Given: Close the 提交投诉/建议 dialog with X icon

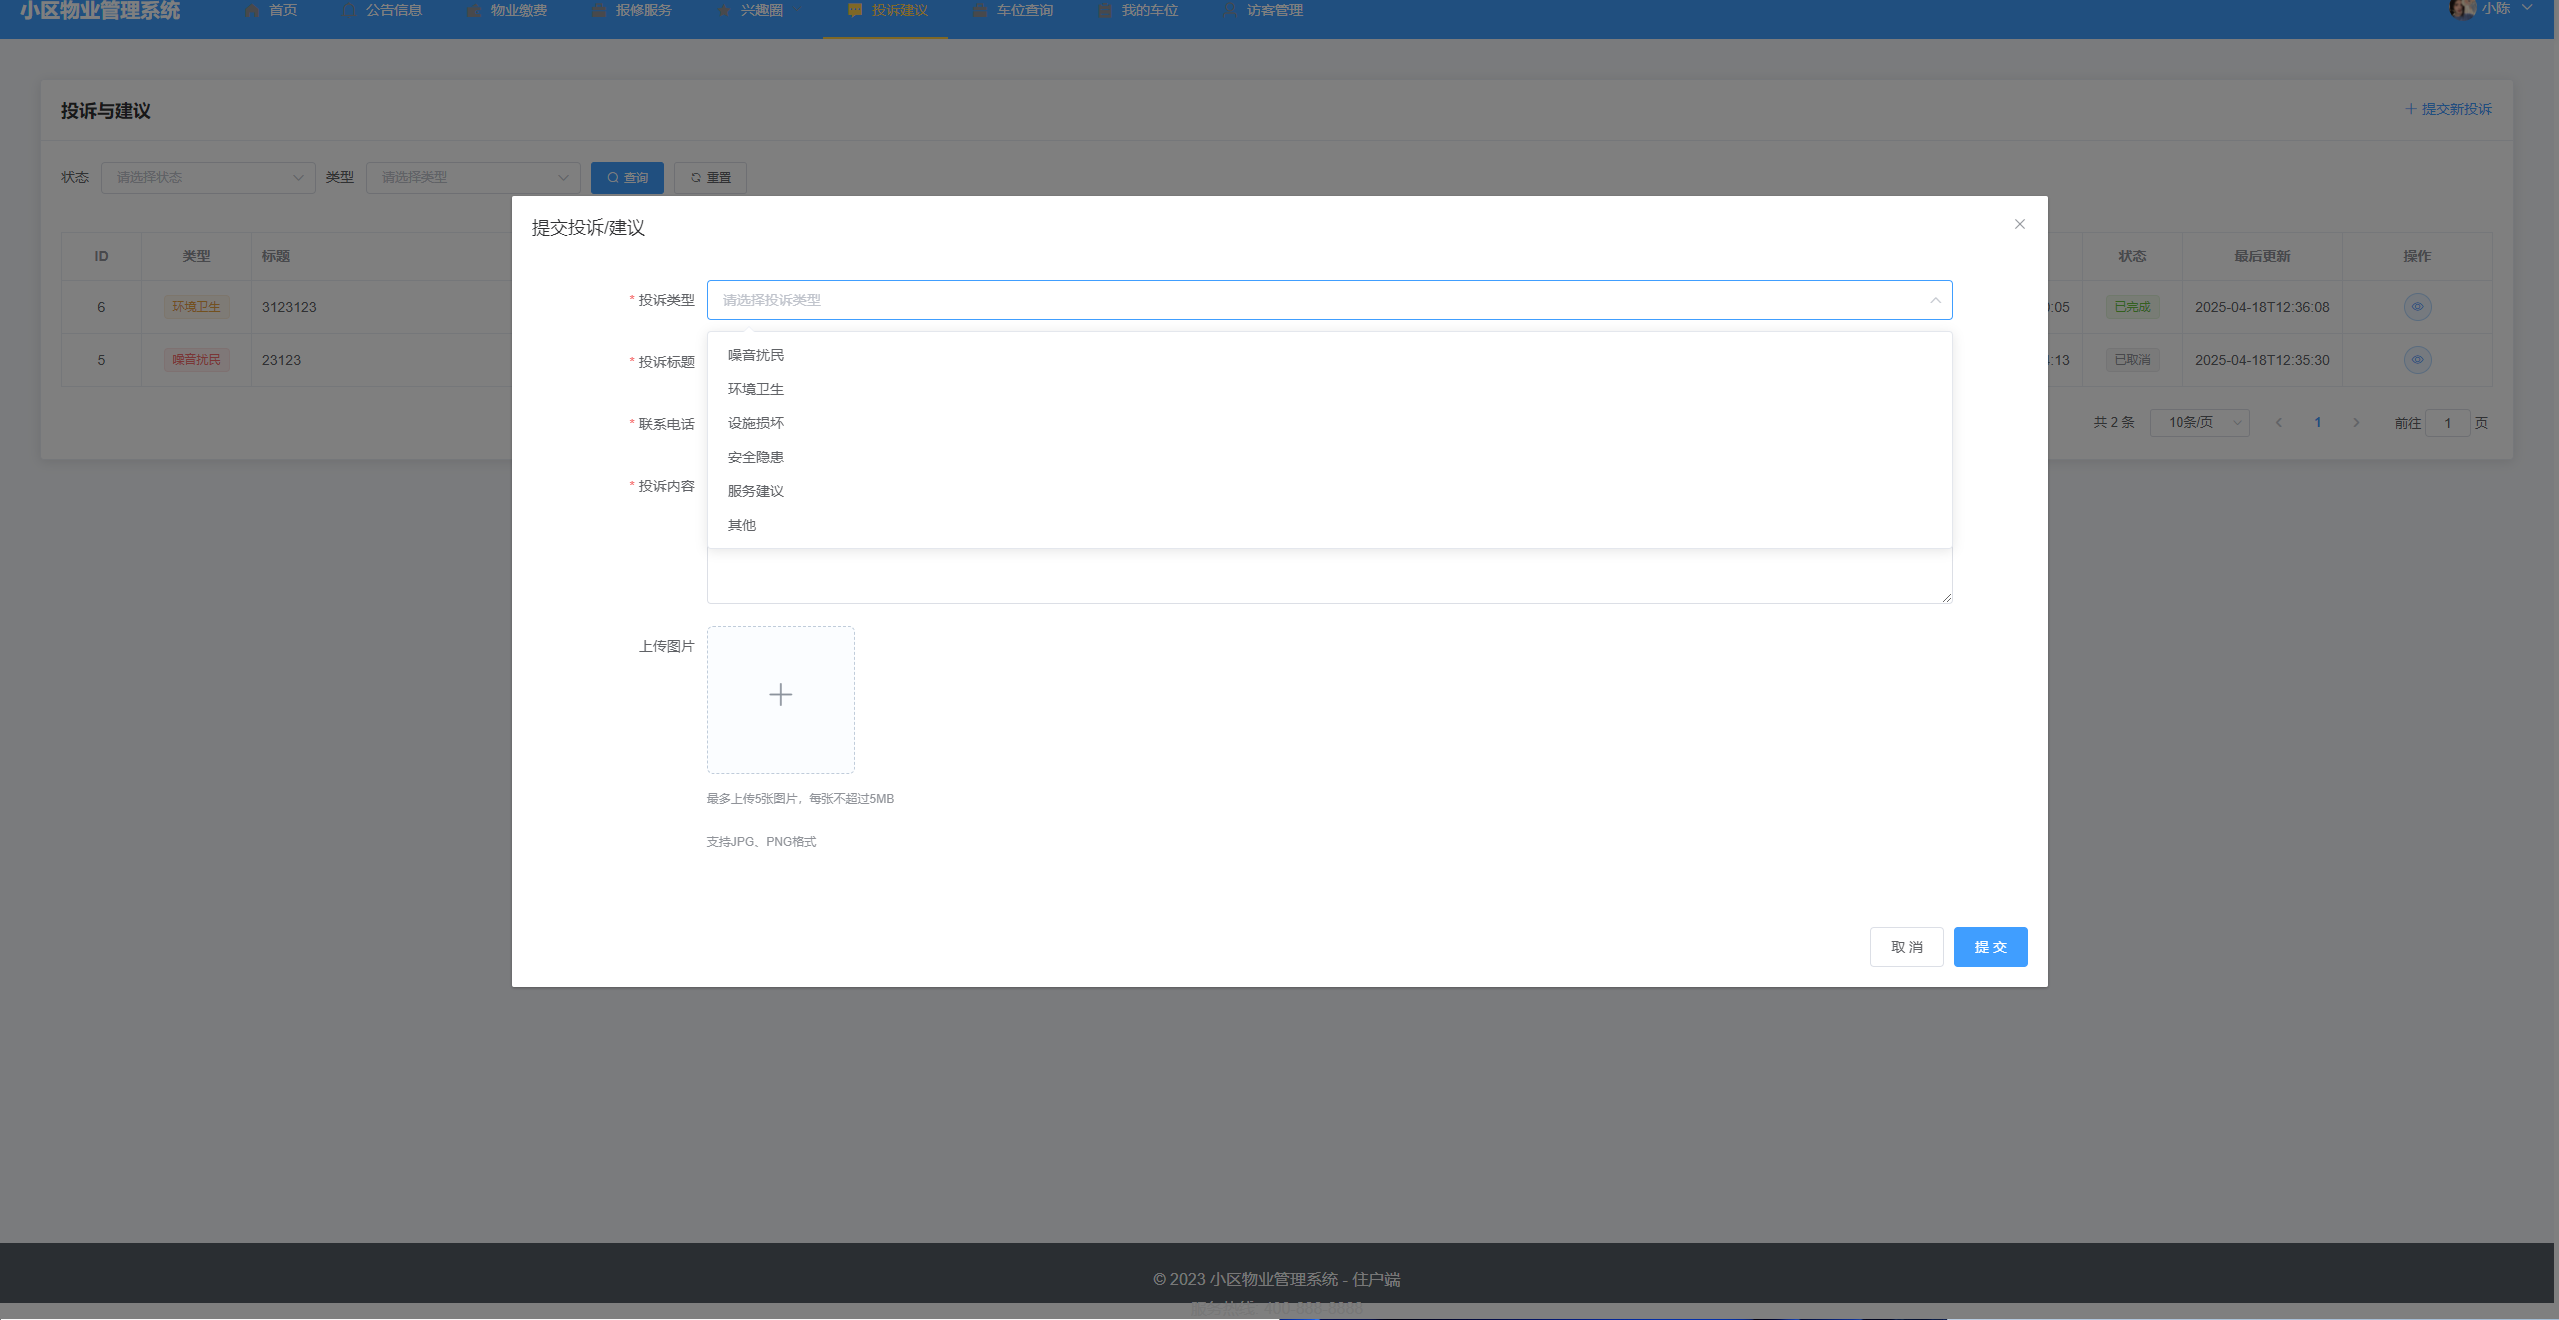Looking at the screenshot, I should point(2019,224).
